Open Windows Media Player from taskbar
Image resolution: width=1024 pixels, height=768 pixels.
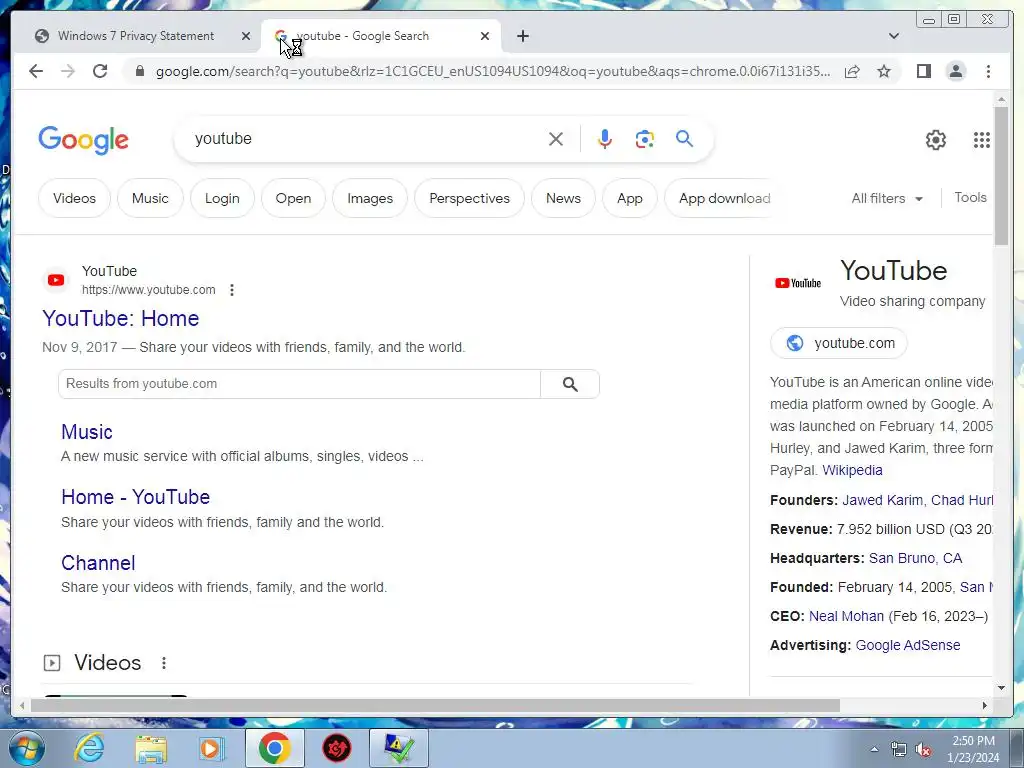point(211,748)
